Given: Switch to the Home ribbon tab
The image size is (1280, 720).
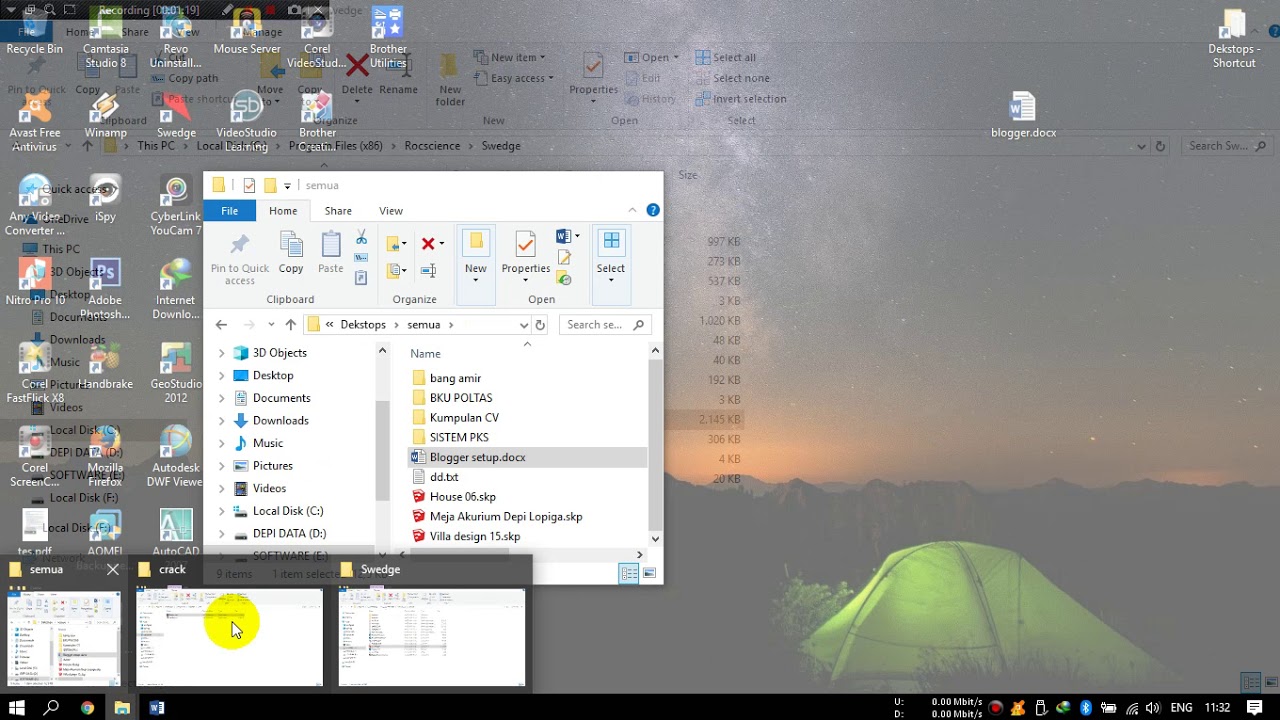Looking at the screenshot, I should (283, 211).
